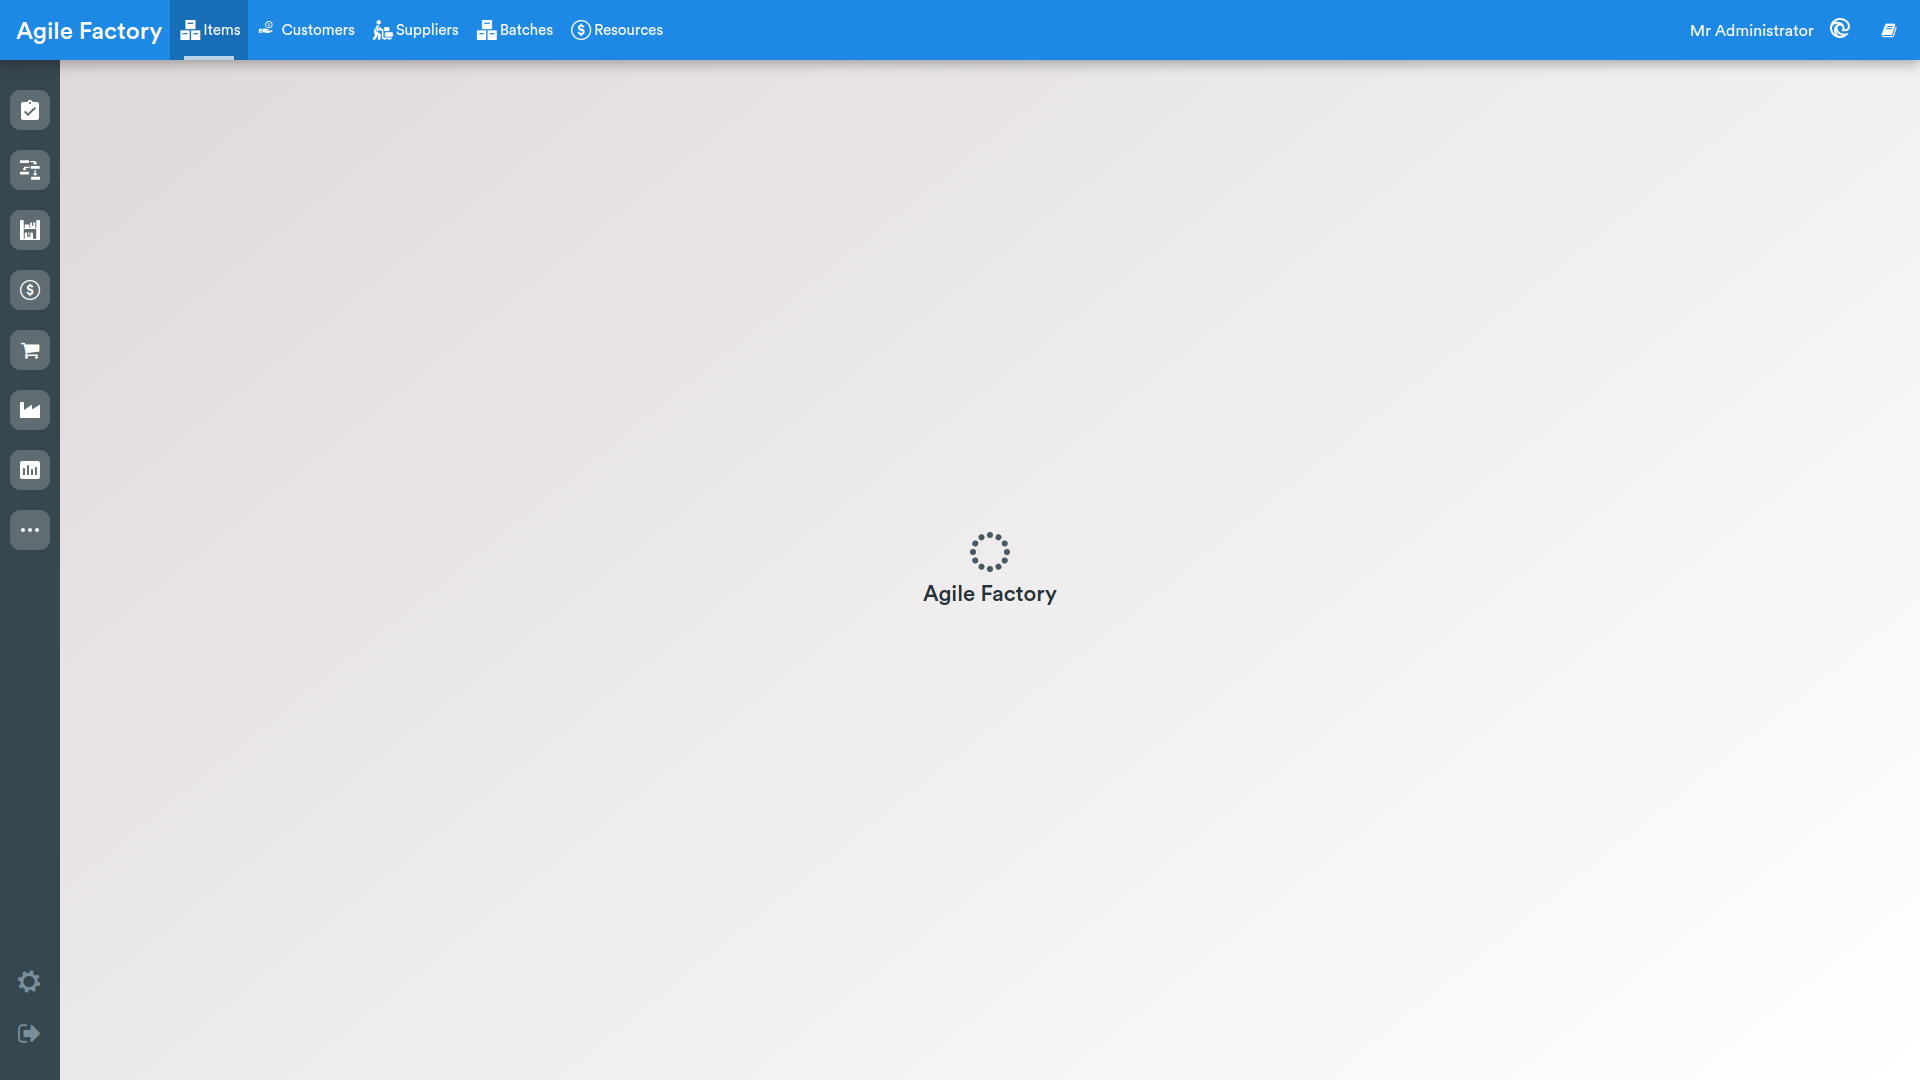Open the factory production sidebar icon
This screenshot has height=1080, width=1920.
coord(30,410)
